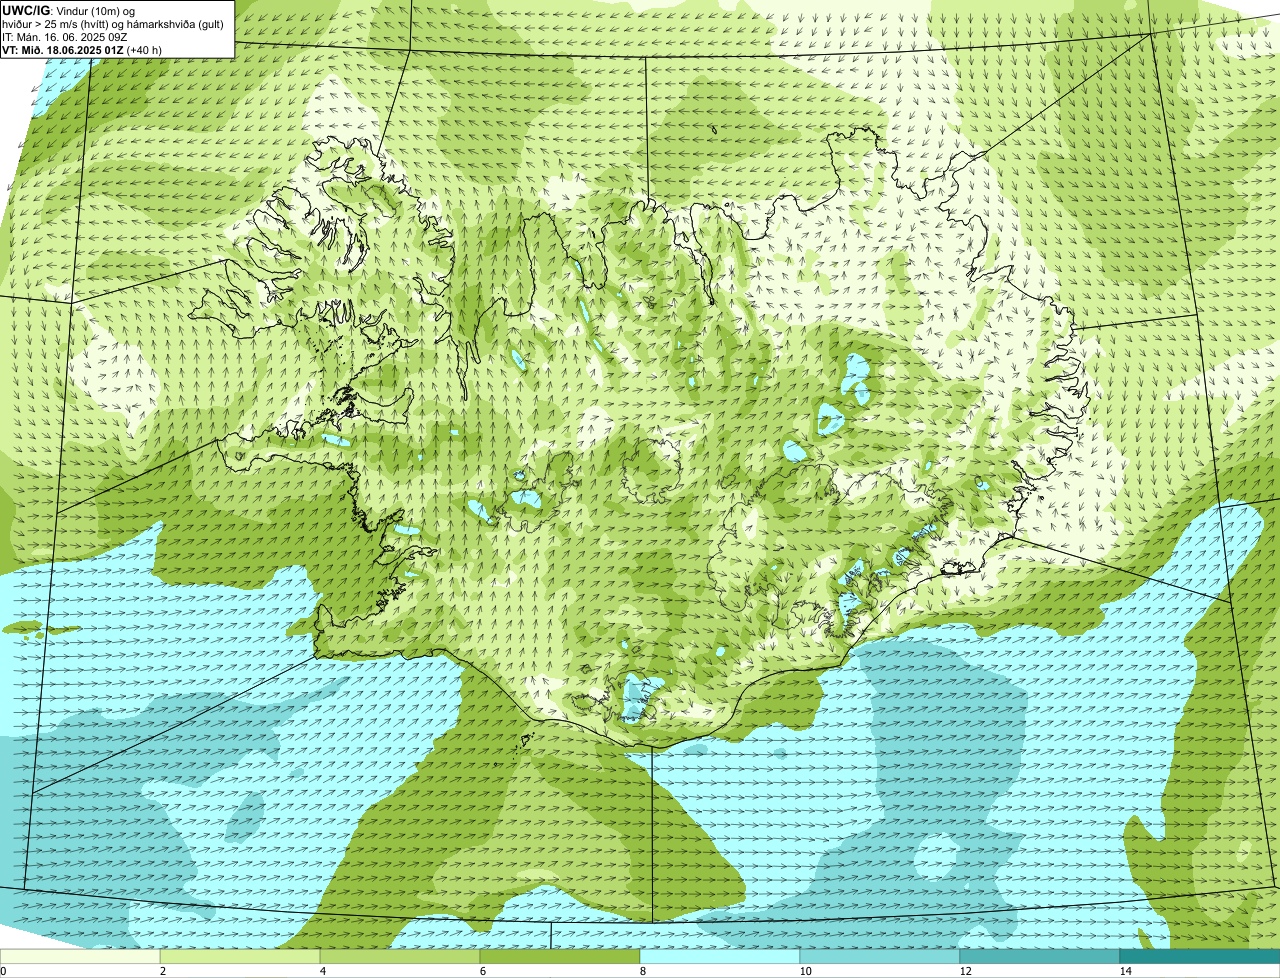1280x978 pixels.
Task: Click the legend scale label "4"
Action: tap(322, 971)
